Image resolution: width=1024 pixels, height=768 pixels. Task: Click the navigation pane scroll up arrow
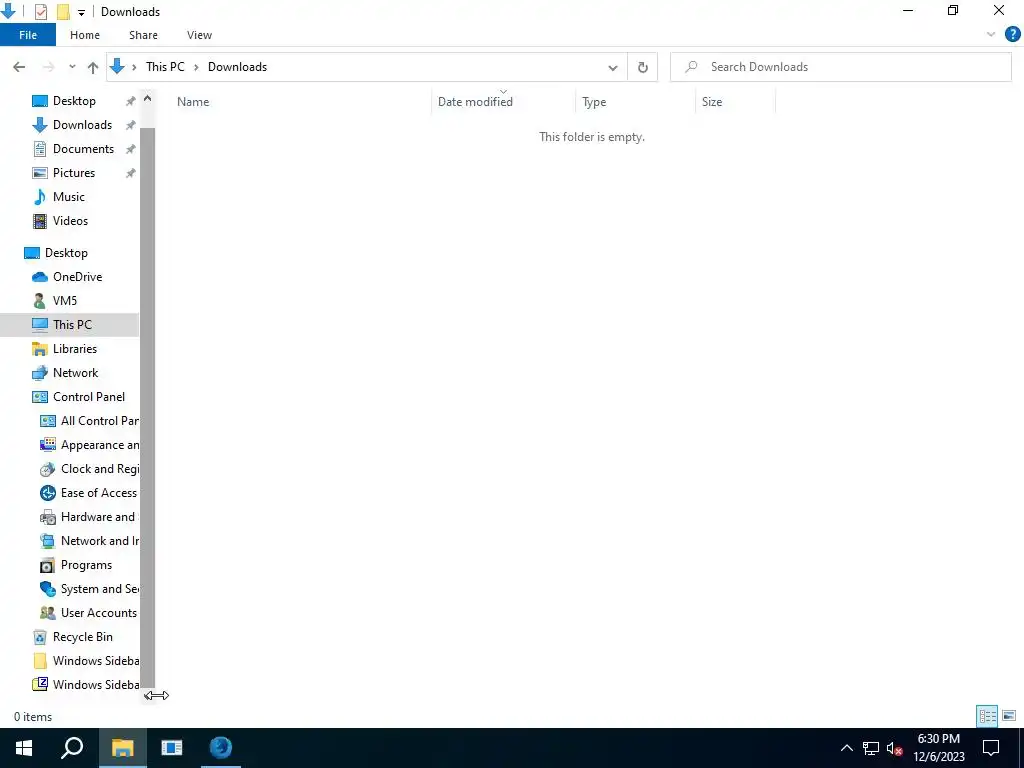[x=148, y=99]
